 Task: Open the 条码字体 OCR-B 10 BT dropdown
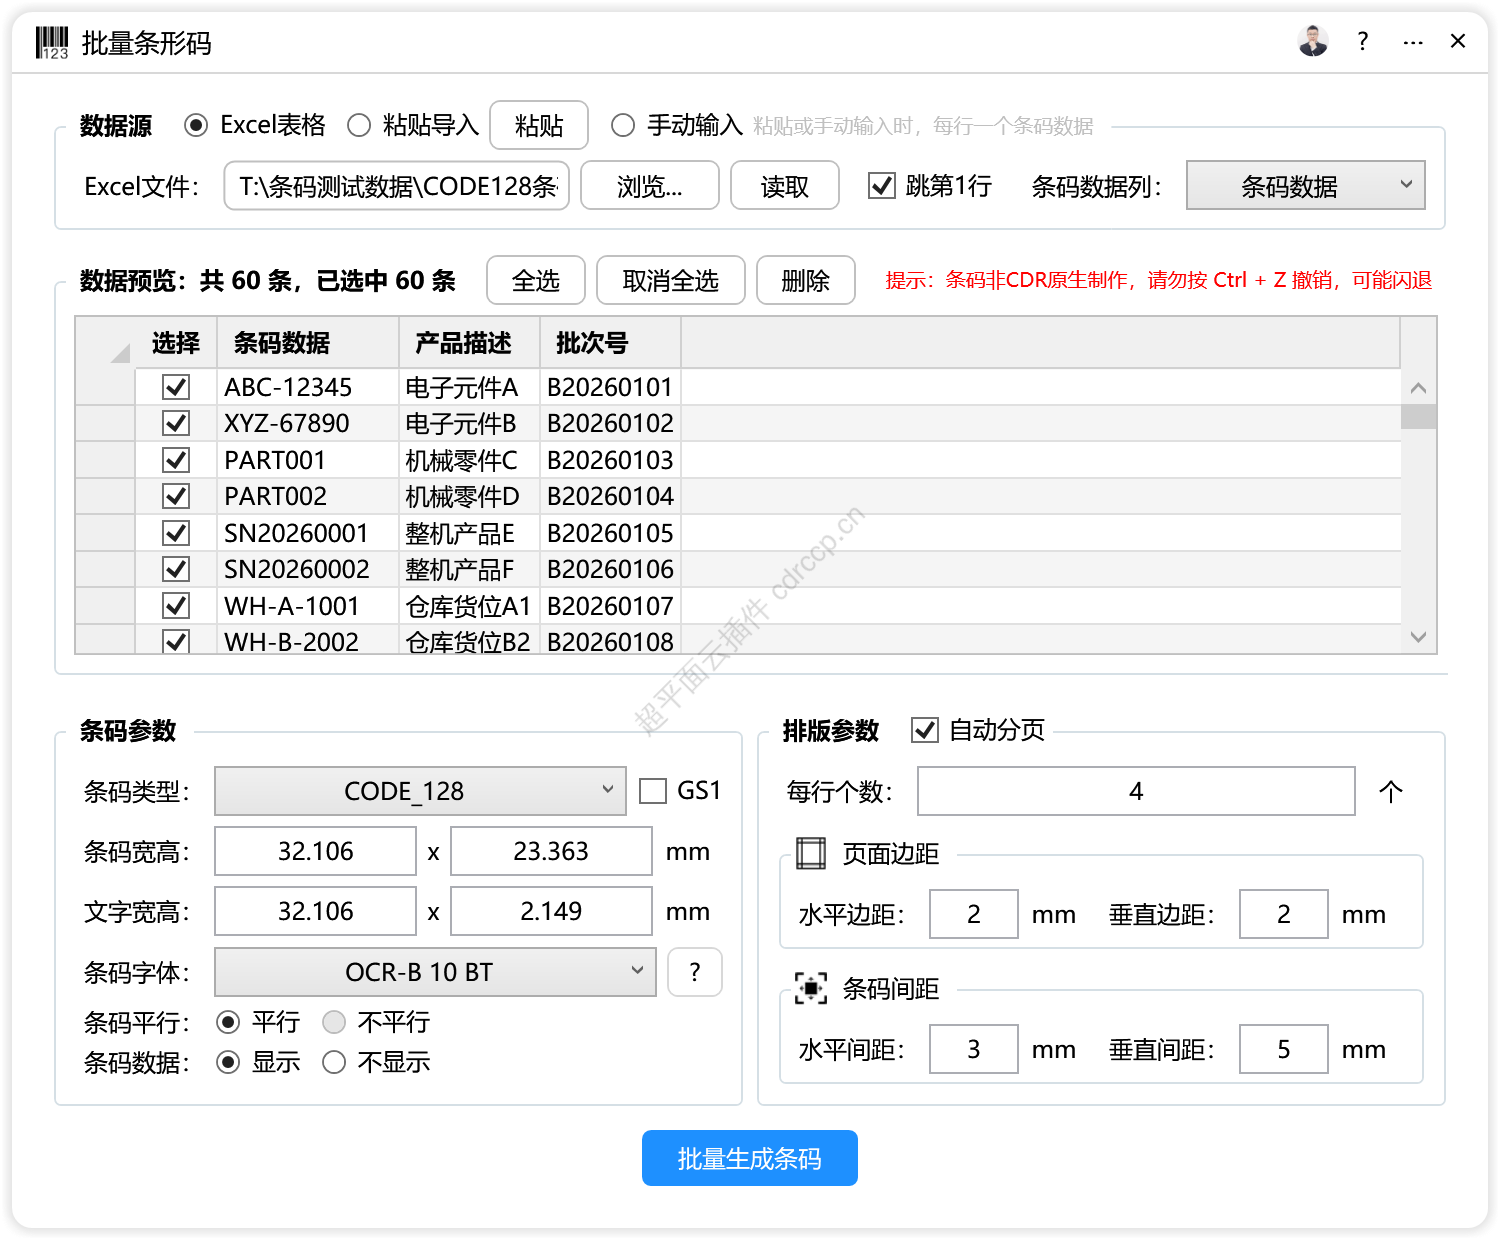(435, 972)
